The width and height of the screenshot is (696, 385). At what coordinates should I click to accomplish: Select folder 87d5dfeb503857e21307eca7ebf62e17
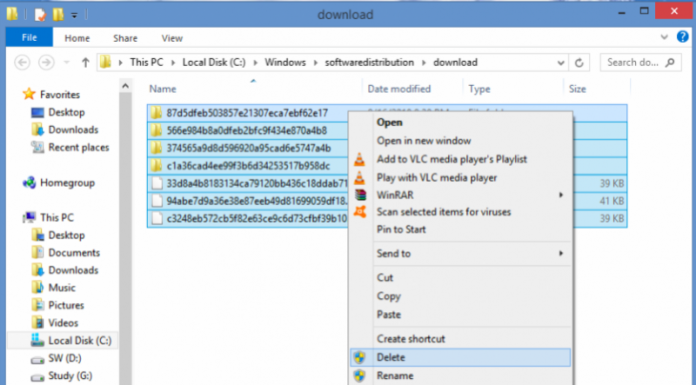click(x=247, y=113)
